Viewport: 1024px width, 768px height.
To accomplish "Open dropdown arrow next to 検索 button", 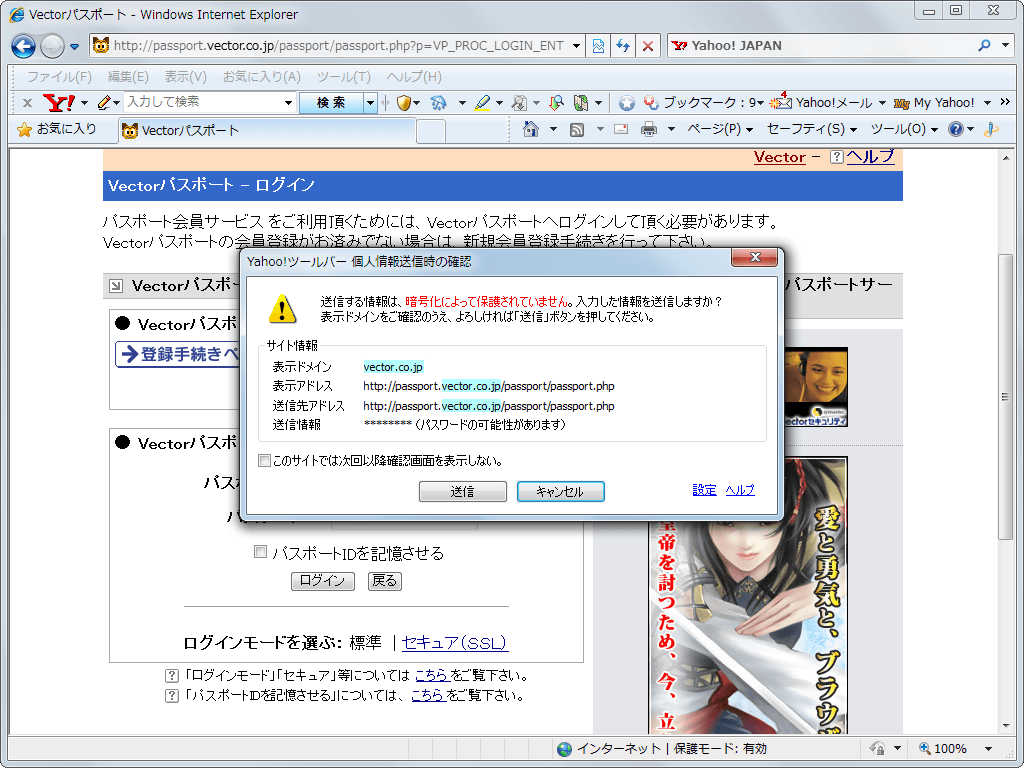I will (x=370, y=103).
